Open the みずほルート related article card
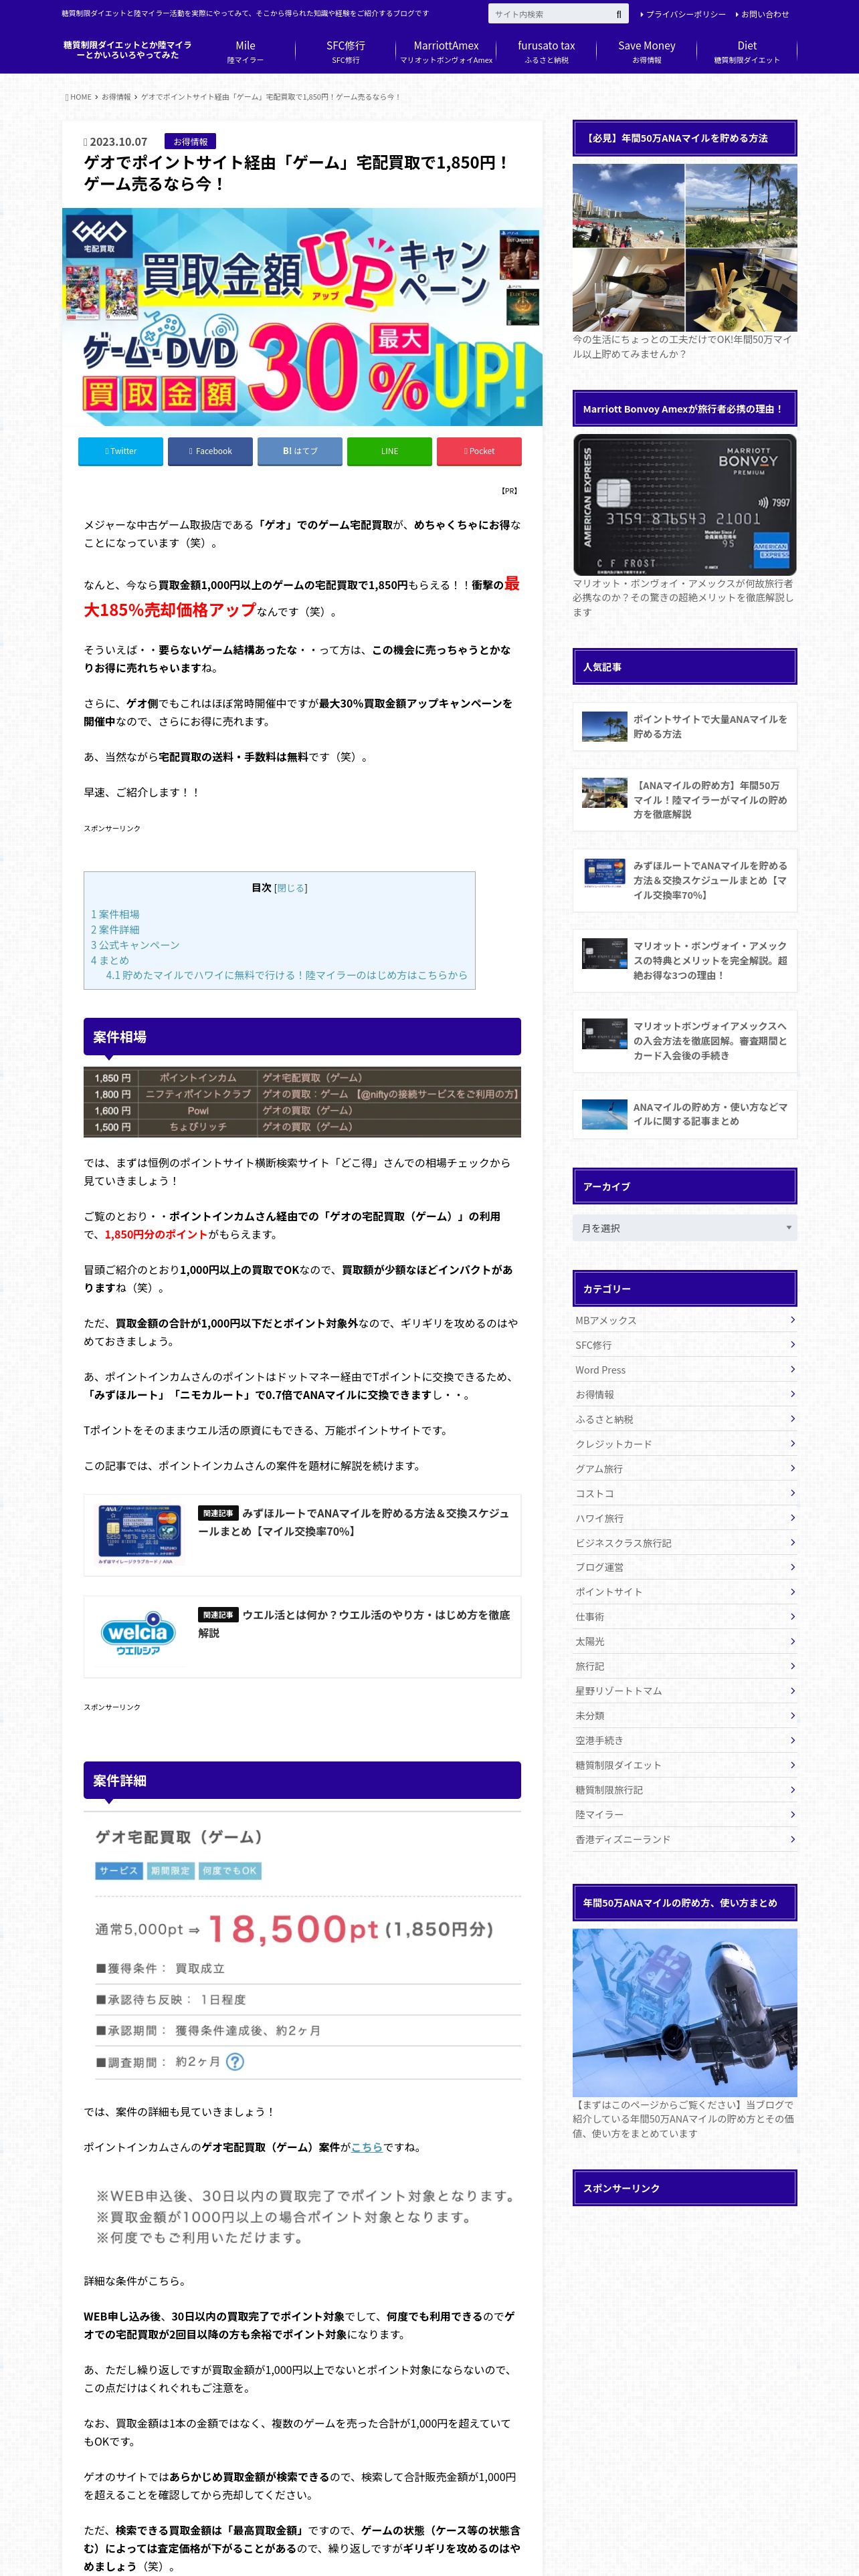Viewport: 859px width, 2576px height. pos(302,1534)
